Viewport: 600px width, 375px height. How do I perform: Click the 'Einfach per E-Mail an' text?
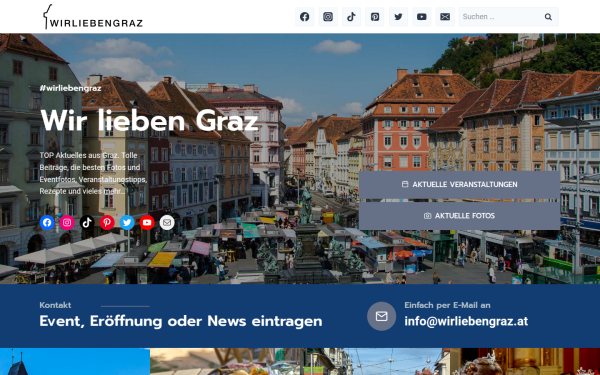[x=447, y=305]
